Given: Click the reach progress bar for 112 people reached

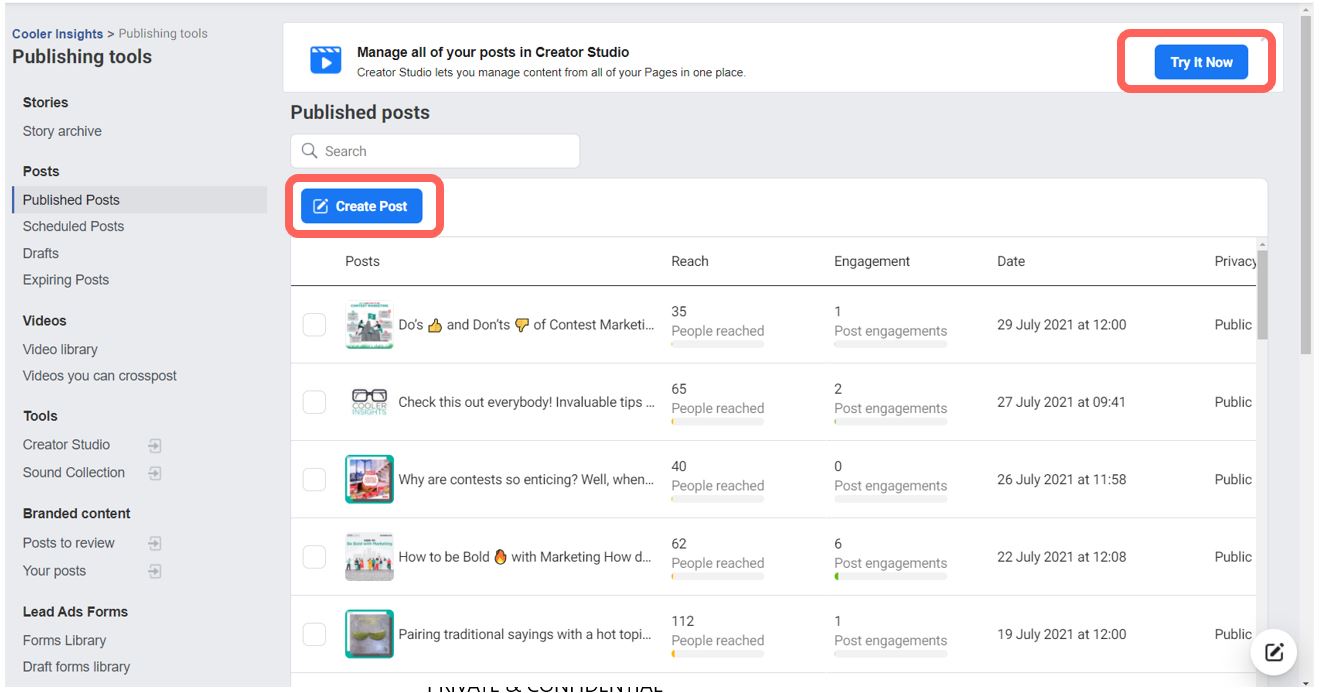Looking at the screenshot, I should (718, 654).
